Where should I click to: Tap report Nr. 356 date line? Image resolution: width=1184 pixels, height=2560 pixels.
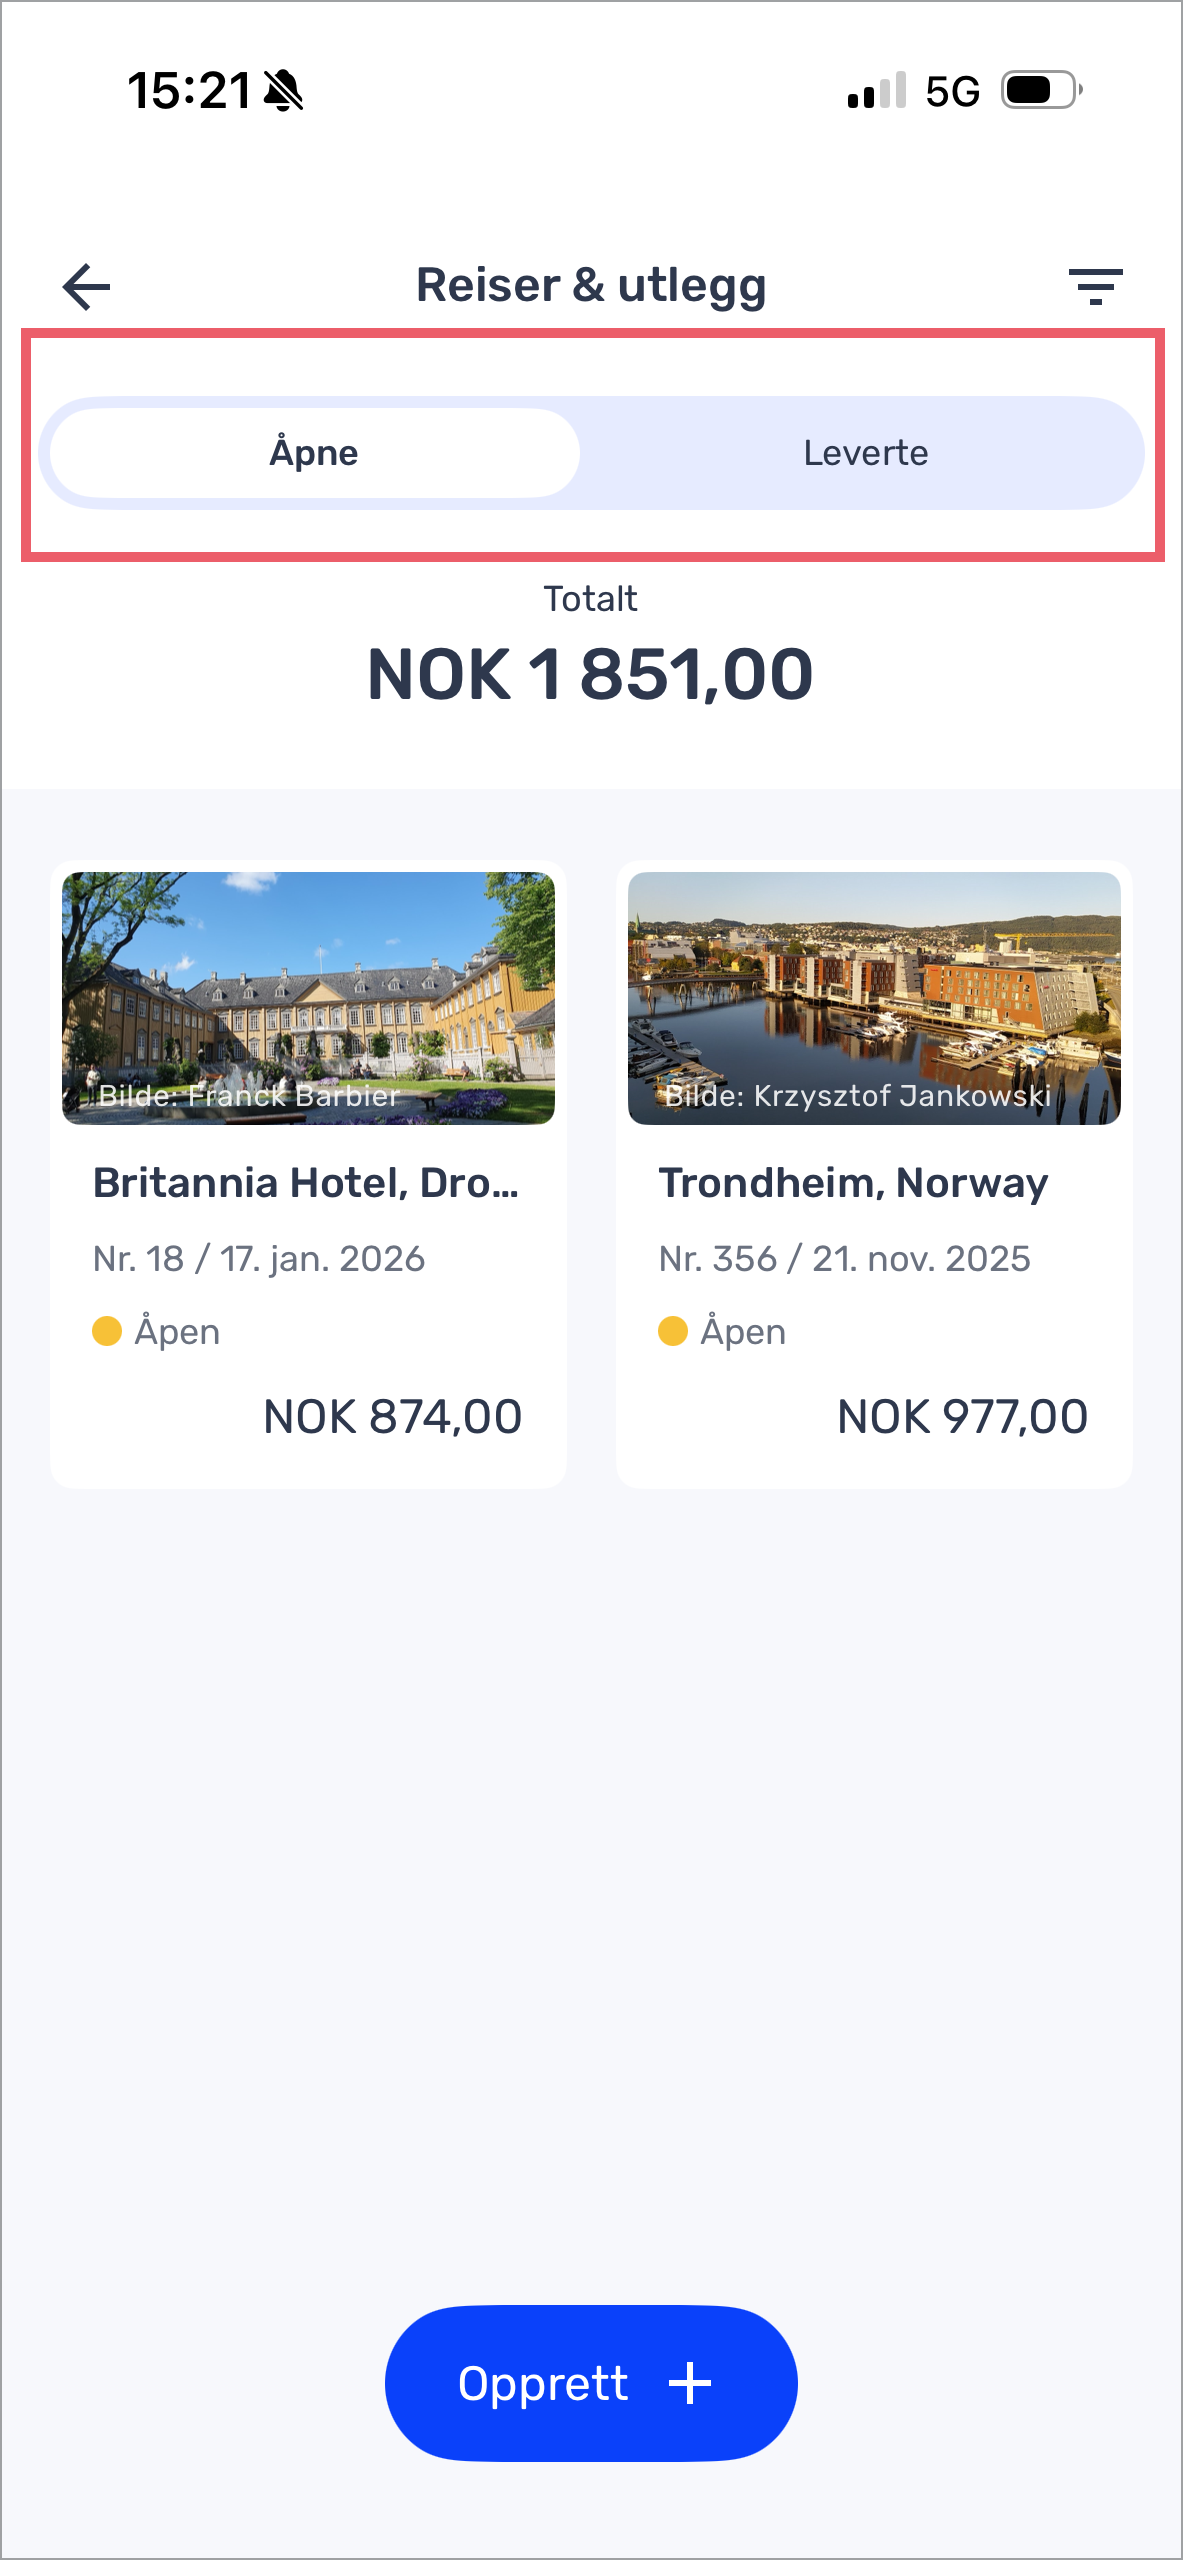point(844,1259)
